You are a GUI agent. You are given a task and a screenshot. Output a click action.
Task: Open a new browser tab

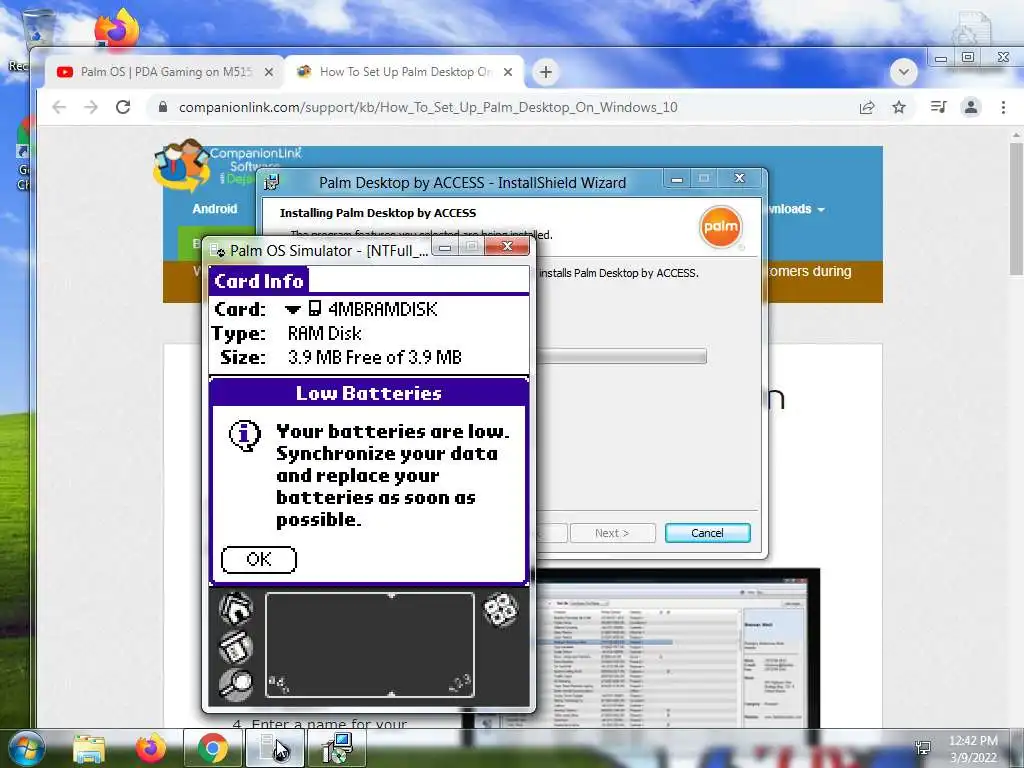[x=546, y=72]
